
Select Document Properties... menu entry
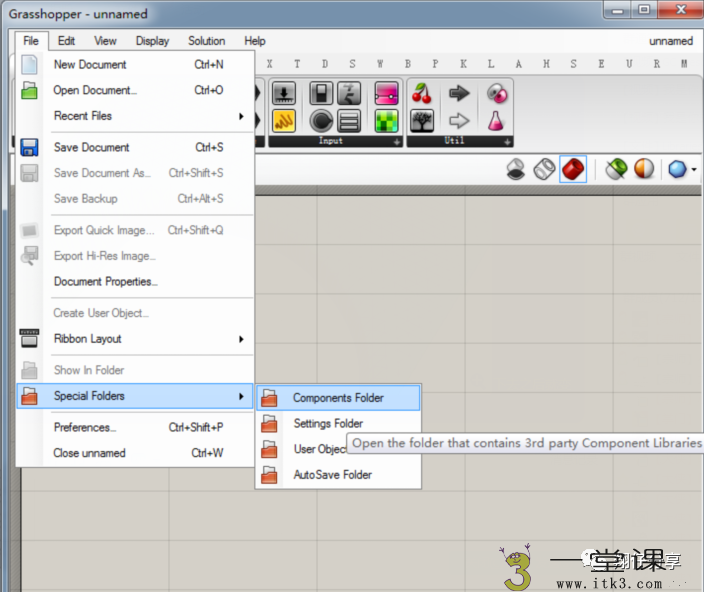105,281
